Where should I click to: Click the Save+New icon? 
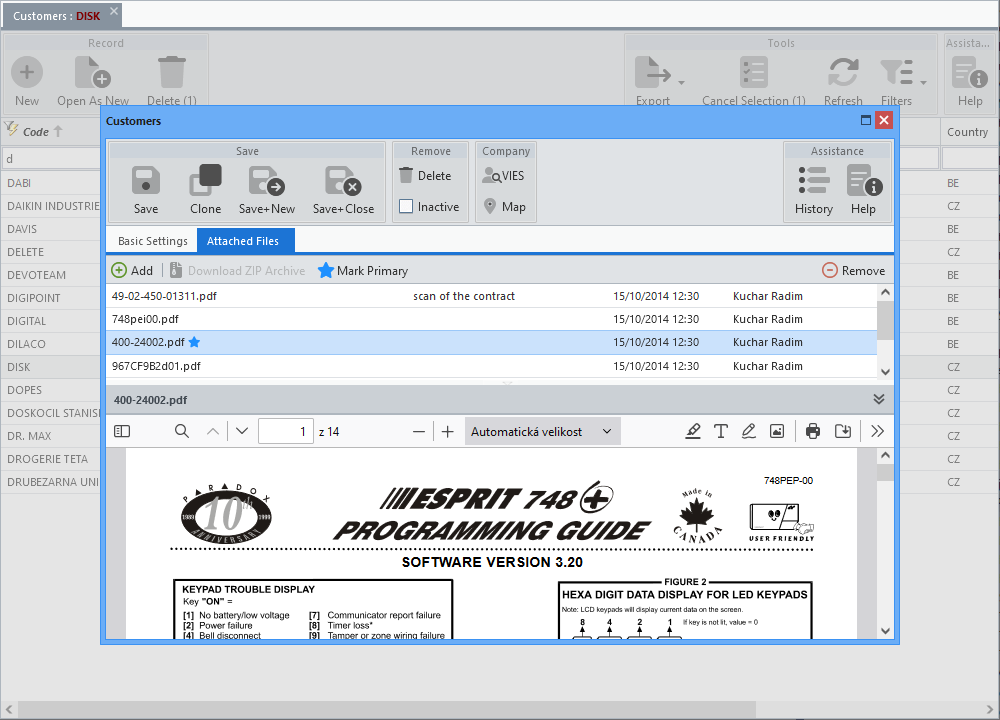(x=267, y=181)
